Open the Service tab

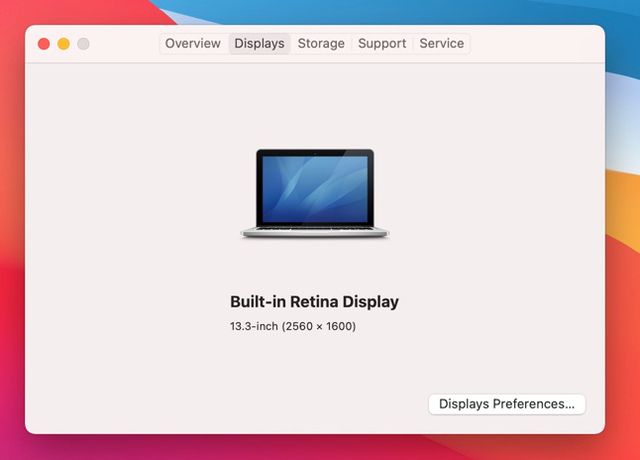(x=442, y=43)
